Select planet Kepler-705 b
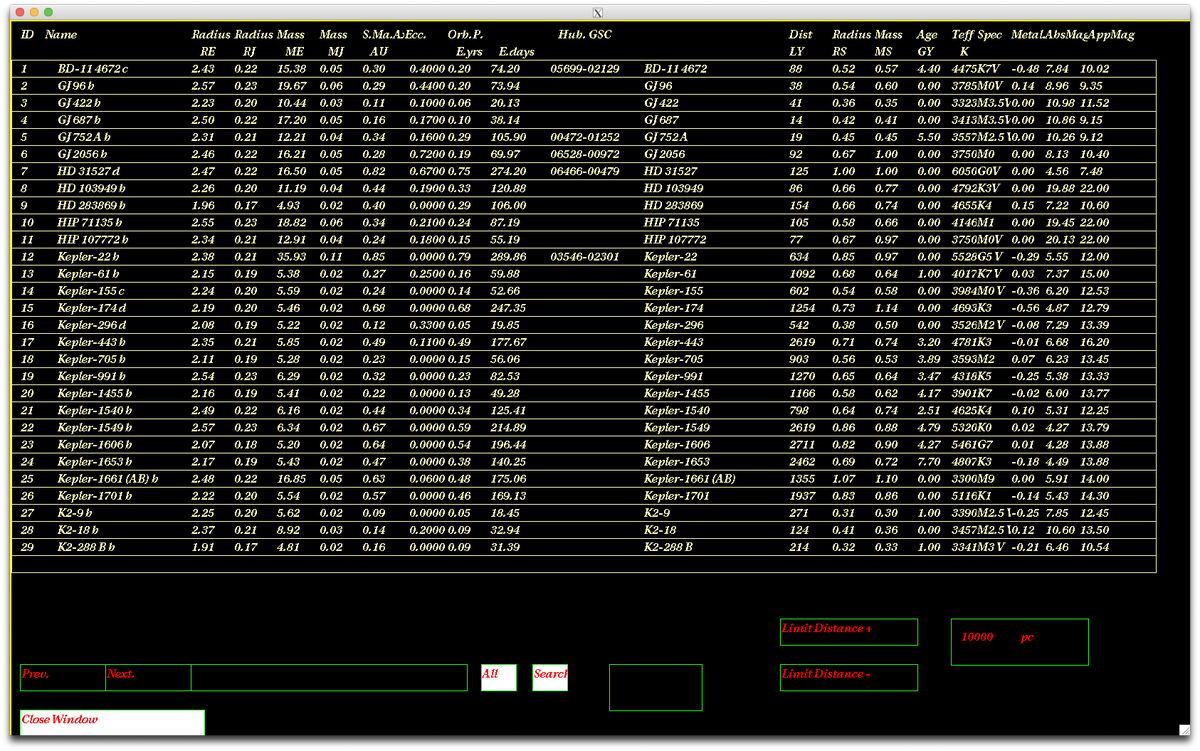The height and width of the screenshot is (751, 1200). coord(584,358)
